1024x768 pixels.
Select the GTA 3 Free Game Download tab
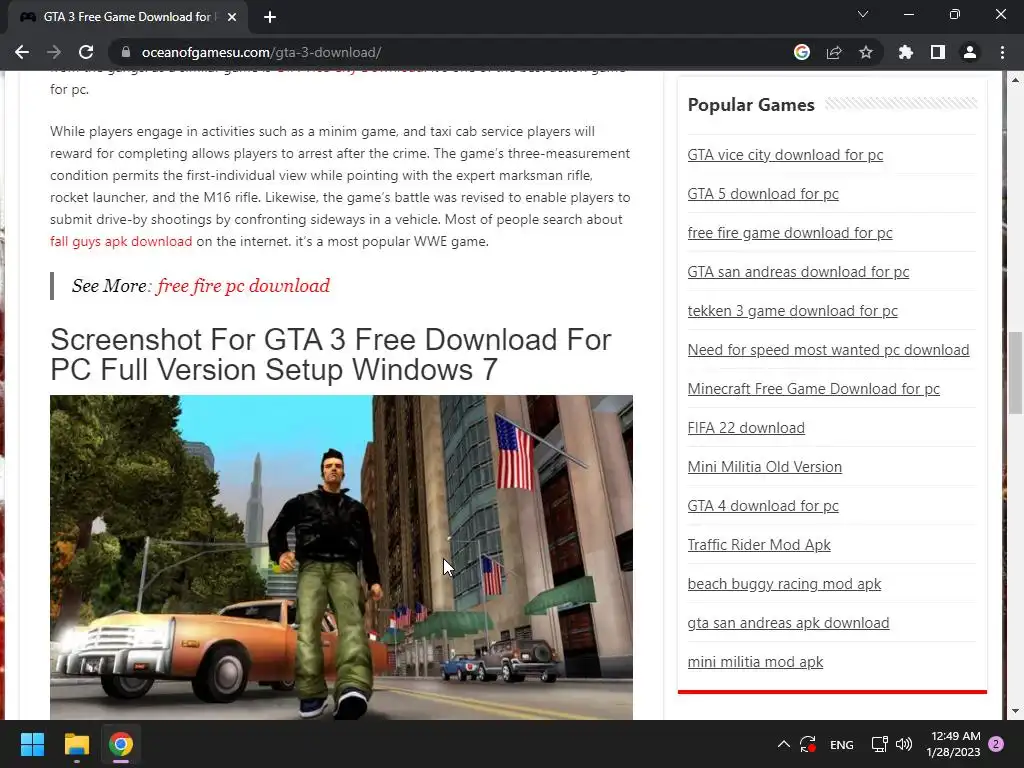click(x=128, y=17)
